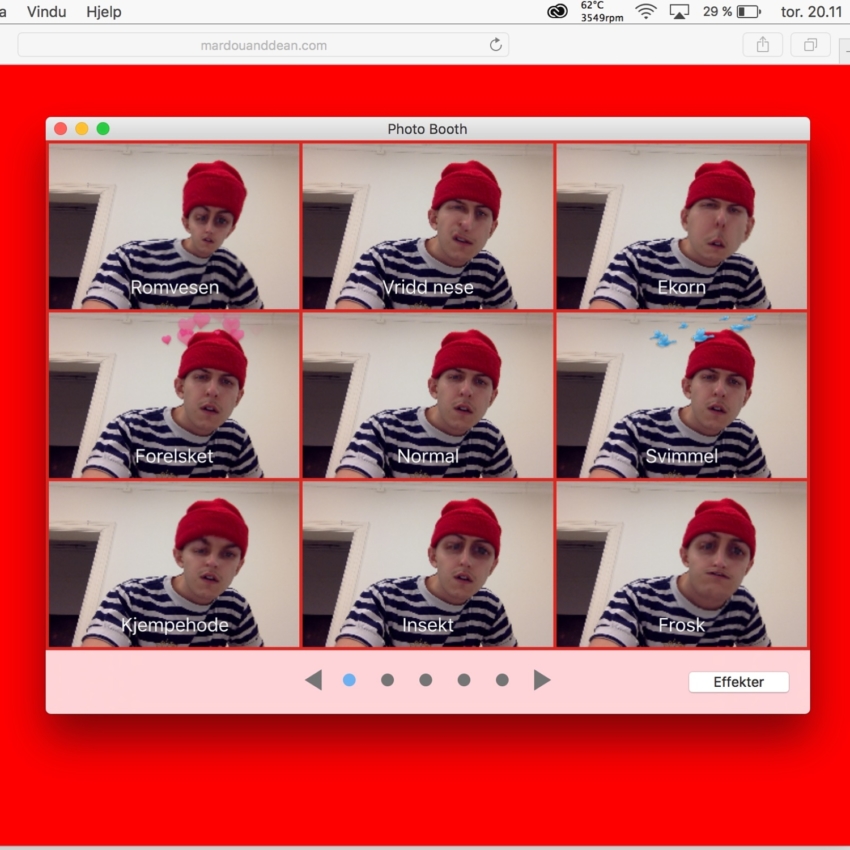Select the Svimmel birds effect
The height and width of the screenshot is (850, 850).
(681, 395)
